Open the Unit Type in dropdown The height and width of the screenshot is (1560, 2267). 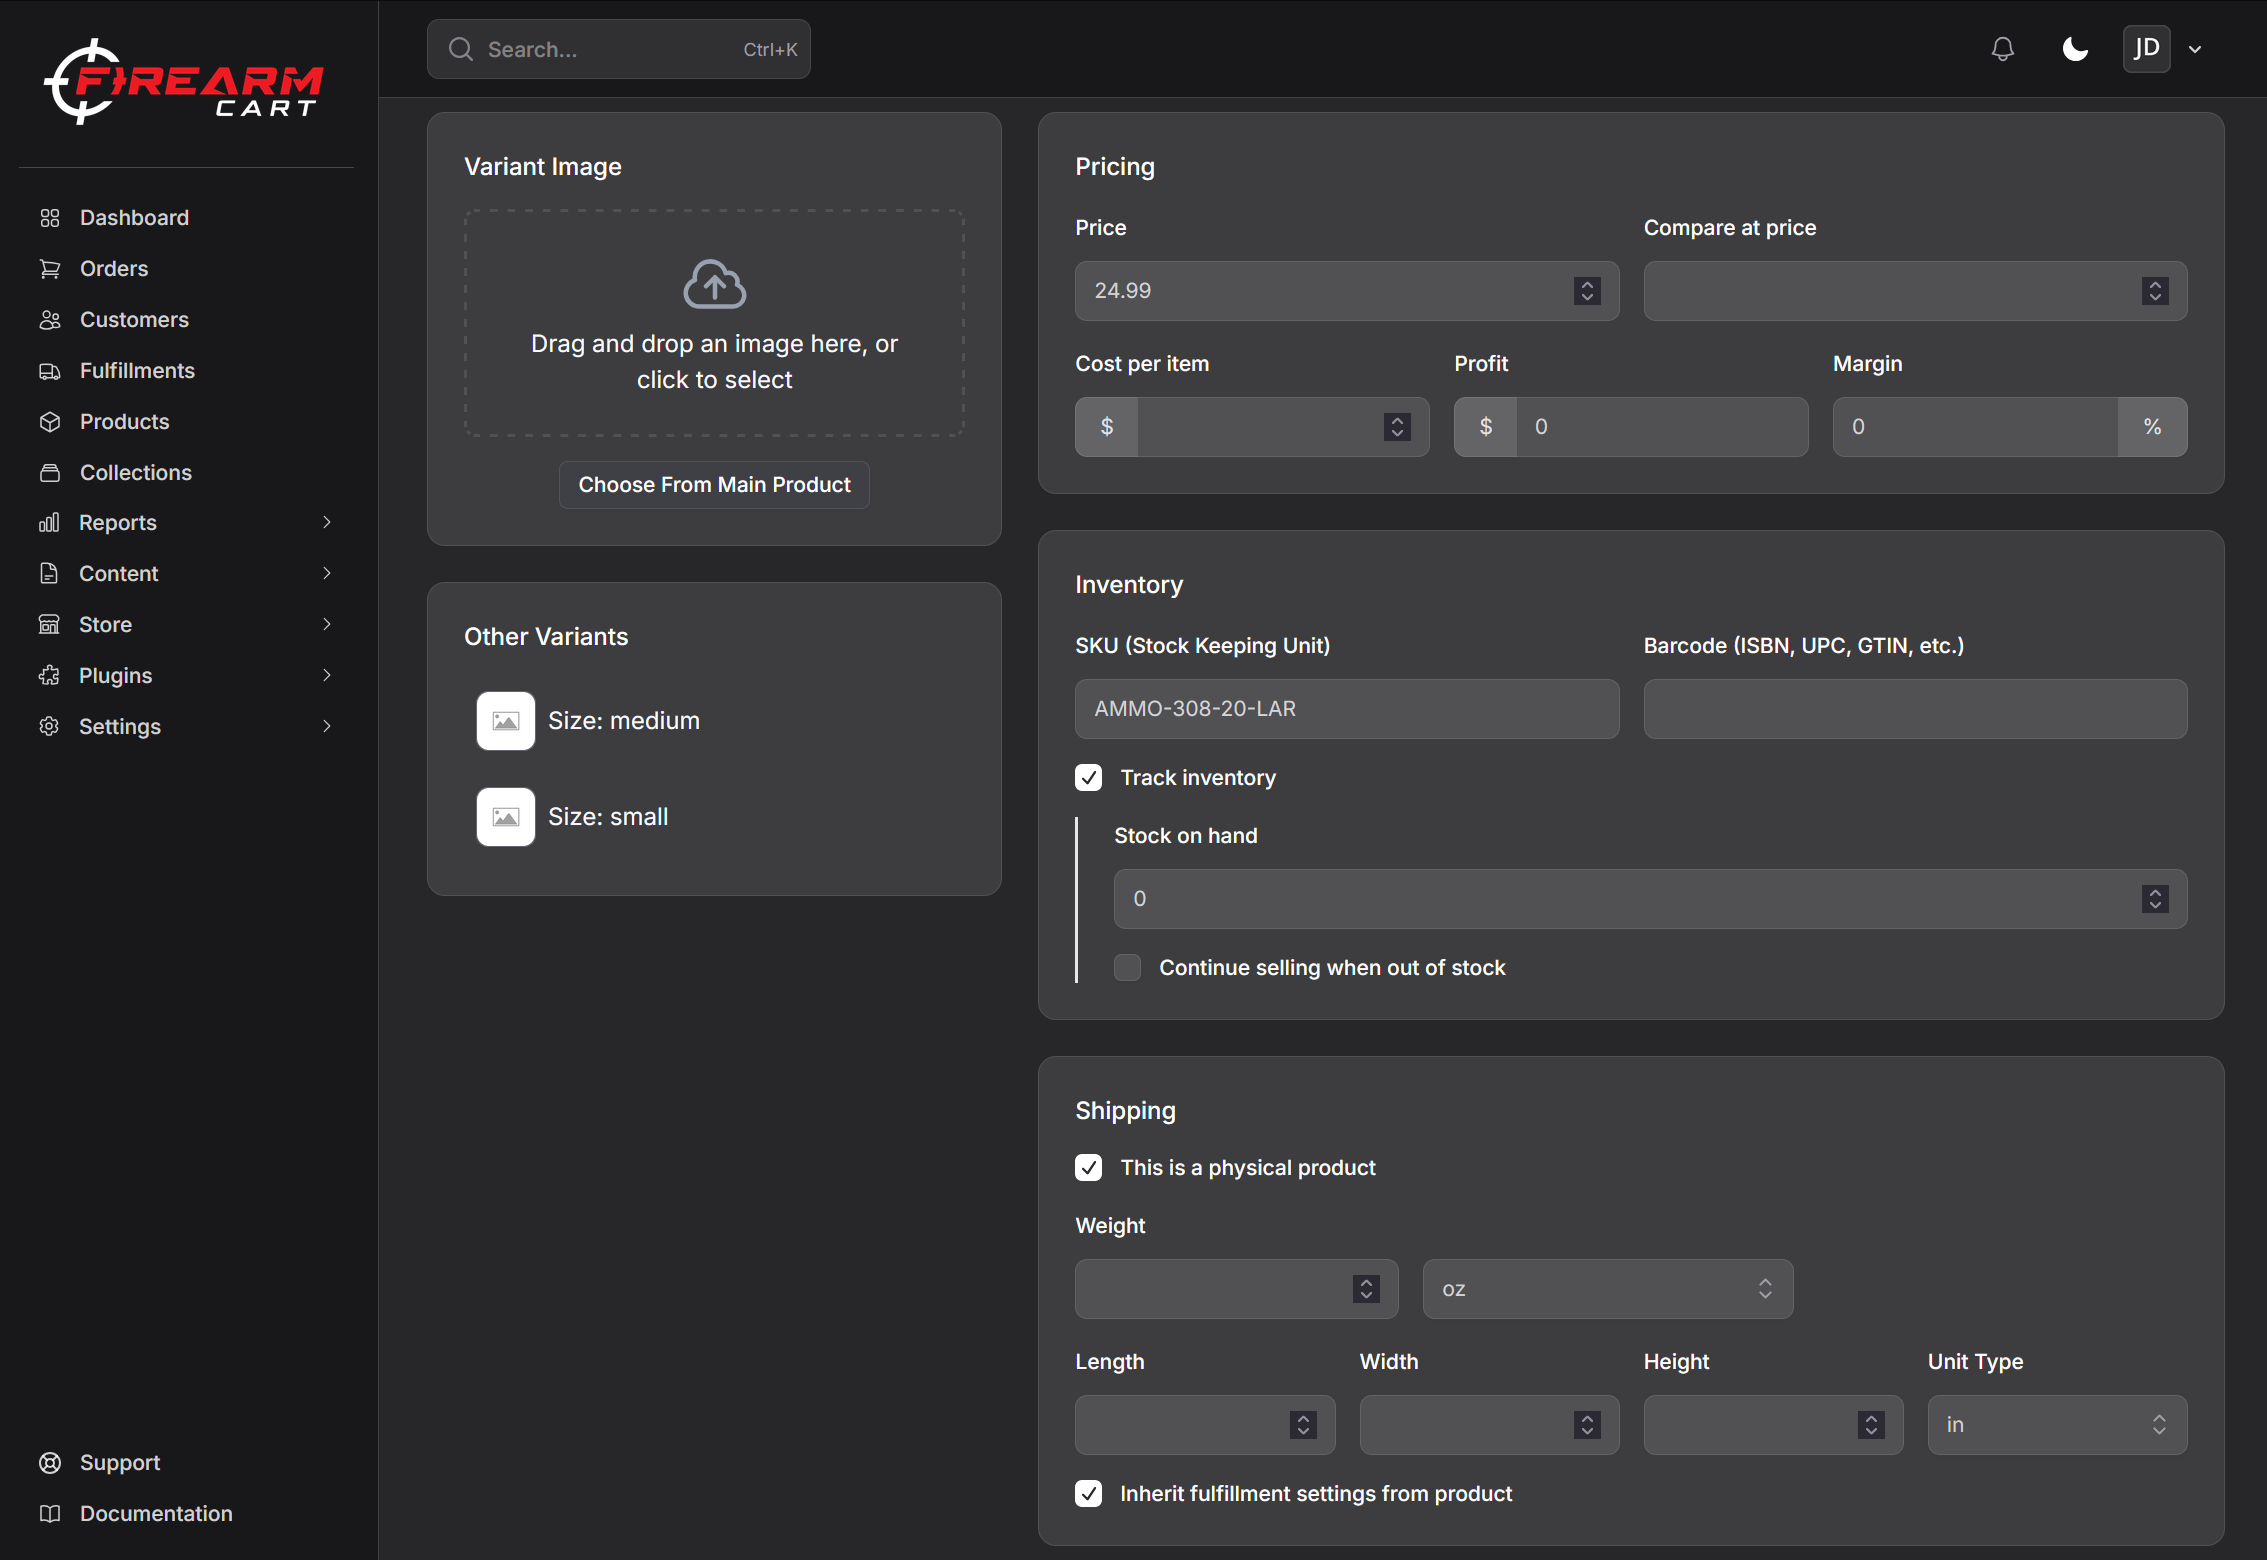coord(2057,1425)
